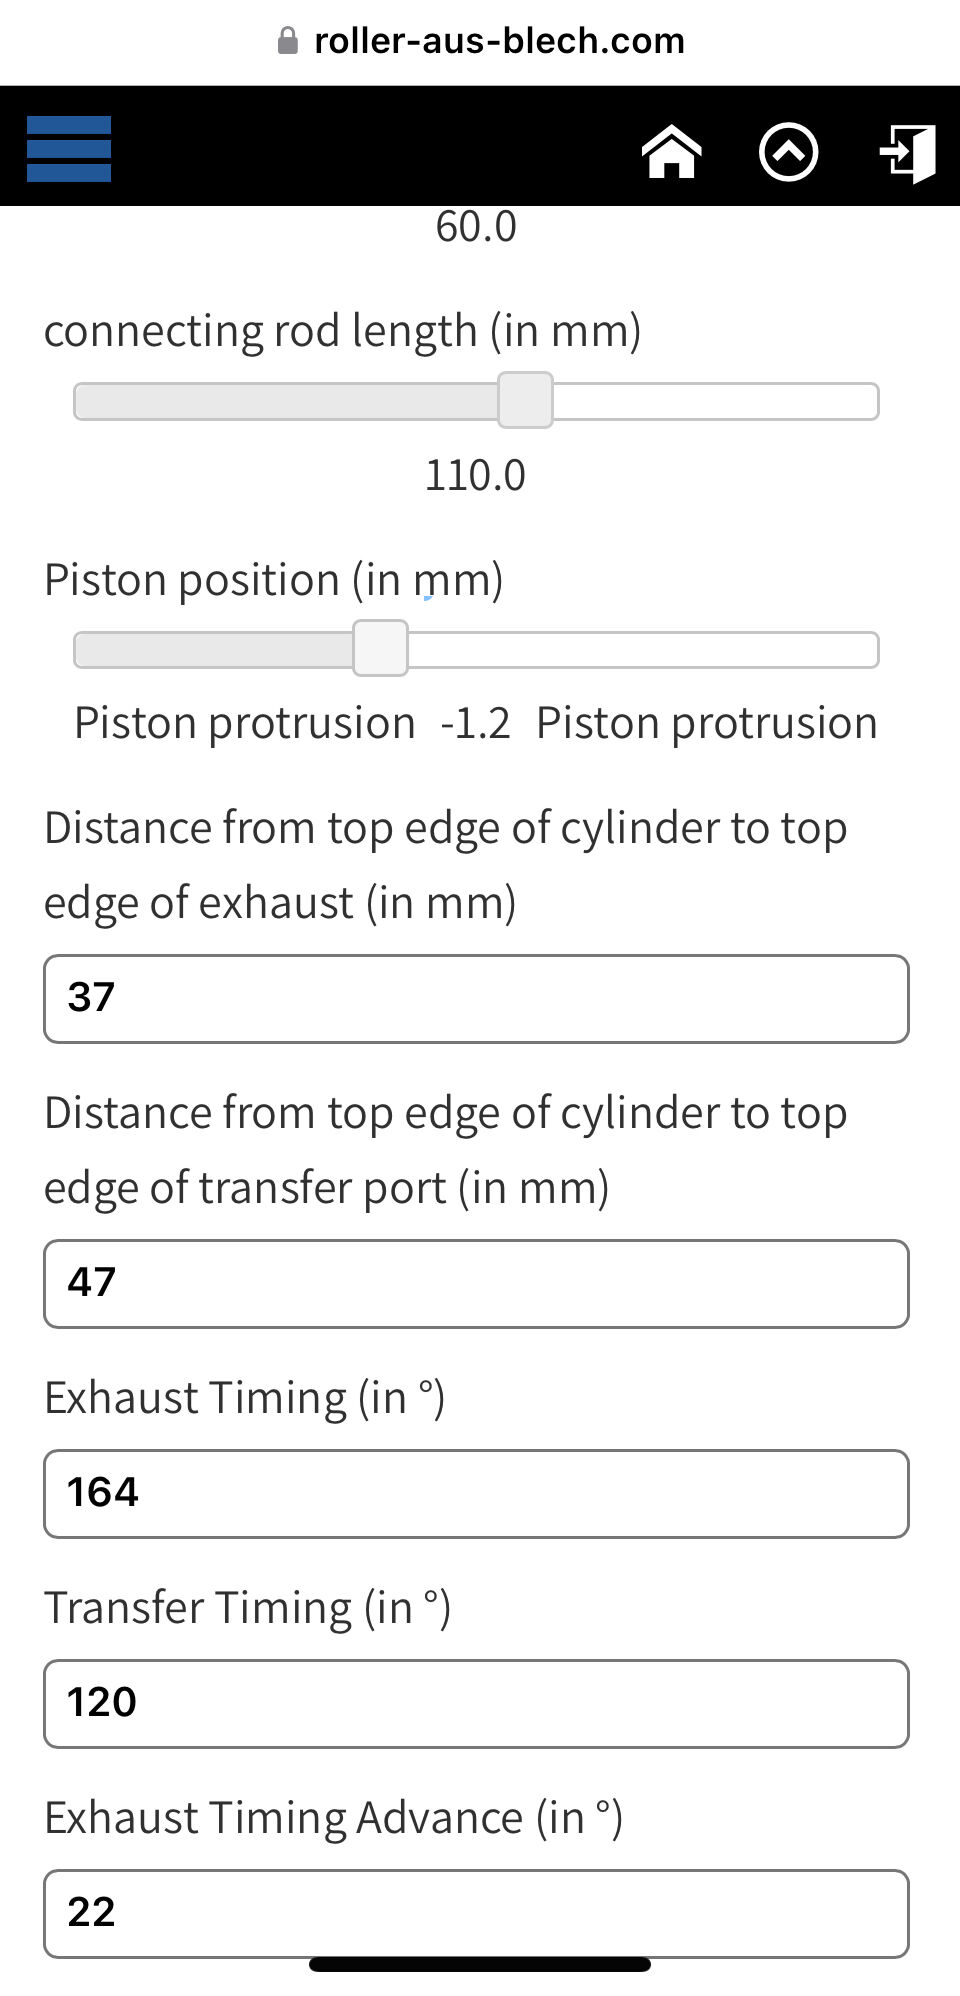Image resolution: width=960 pixels, height=1996 pixels.
Task: Click the login door icon
Action: point(908,153)
